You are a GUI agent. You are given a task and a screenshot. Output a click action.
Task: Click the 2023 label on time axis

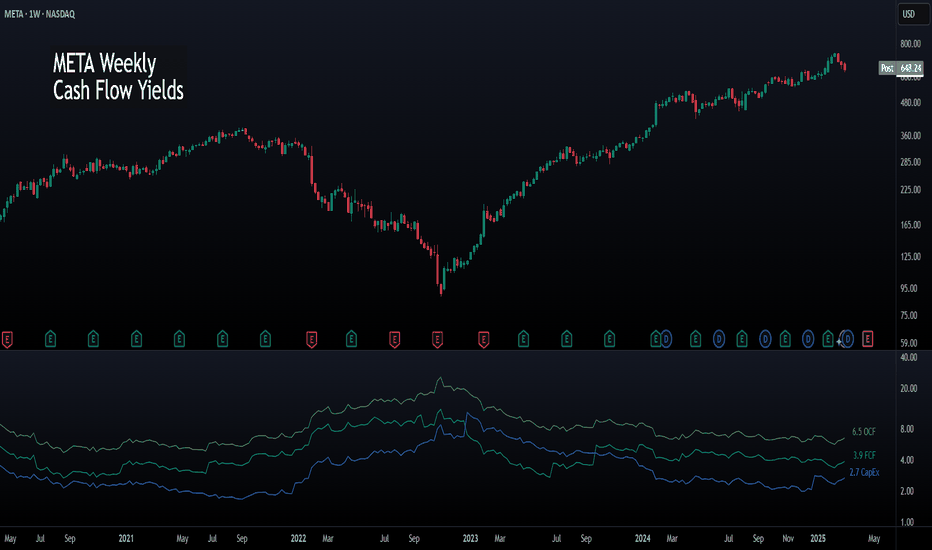pos(470,538)
